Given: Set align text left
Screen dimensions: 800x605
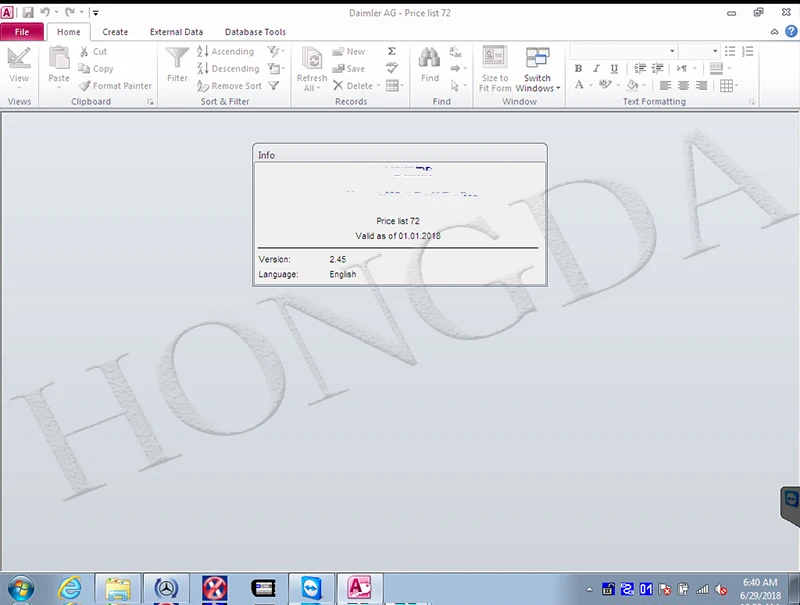Looking at the screenshot, I should click(665, 85).
